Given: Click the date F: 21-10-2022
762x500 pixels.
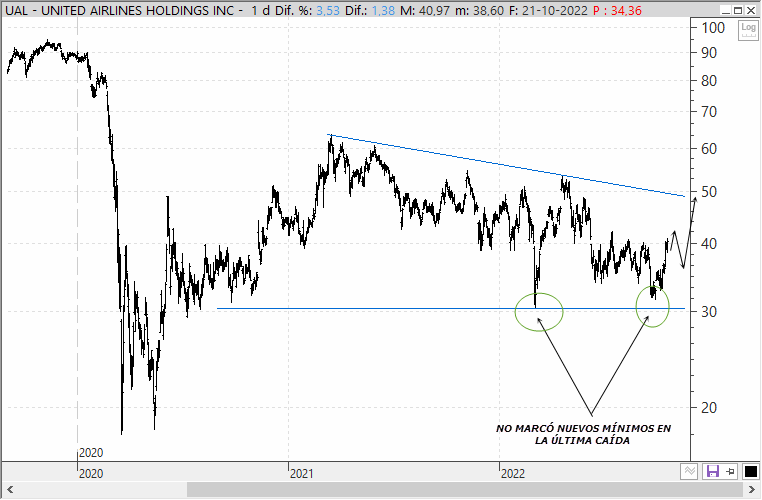Looking at the screenshot, I should point(549,10).
